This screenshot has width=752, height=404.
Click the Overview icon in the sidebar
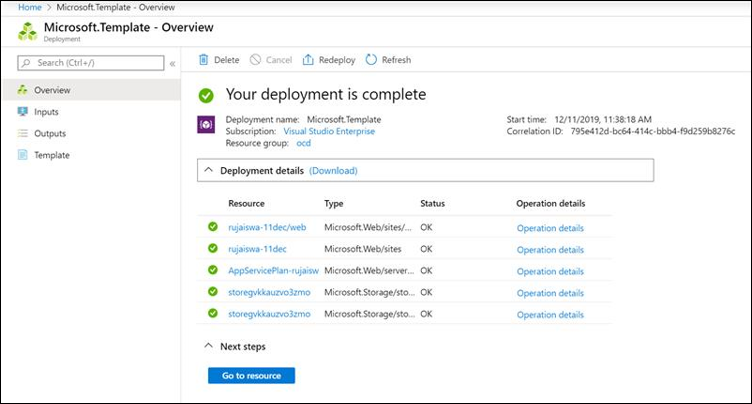pos(22,90)
